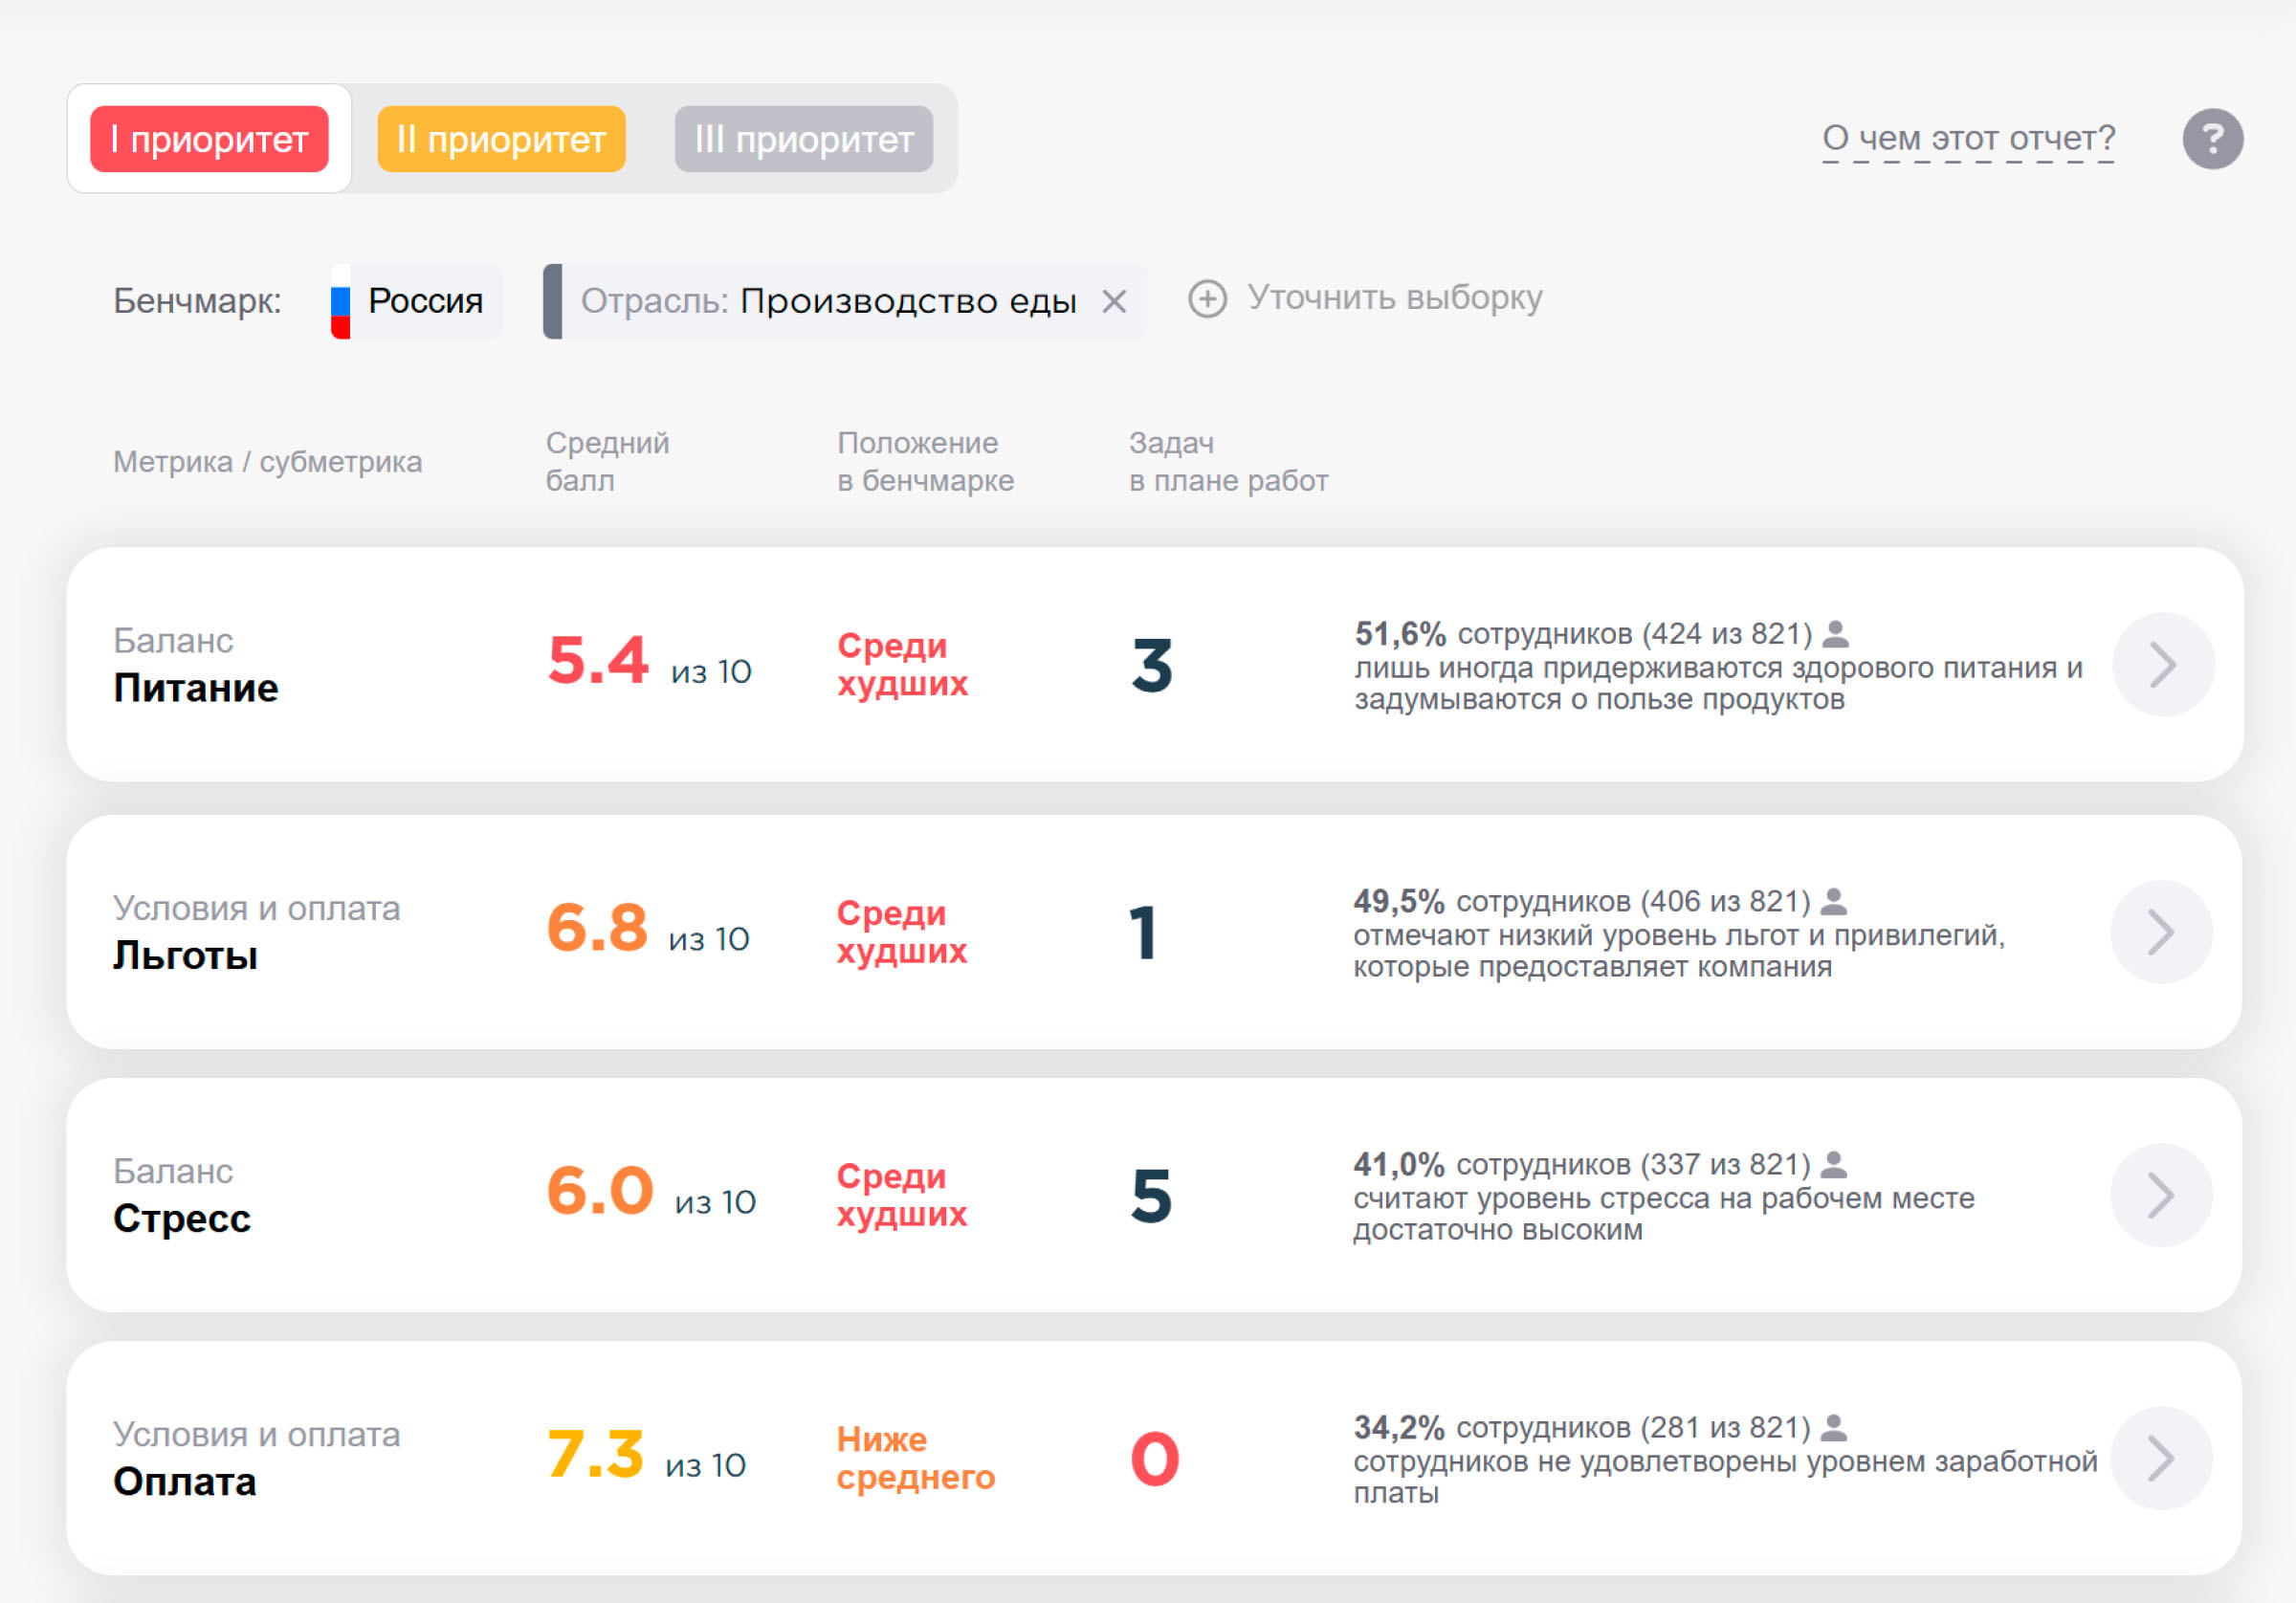Click task count 0 in Оплата row
Screen dimensions: 2296x1603
(x=1155, y=1458)
